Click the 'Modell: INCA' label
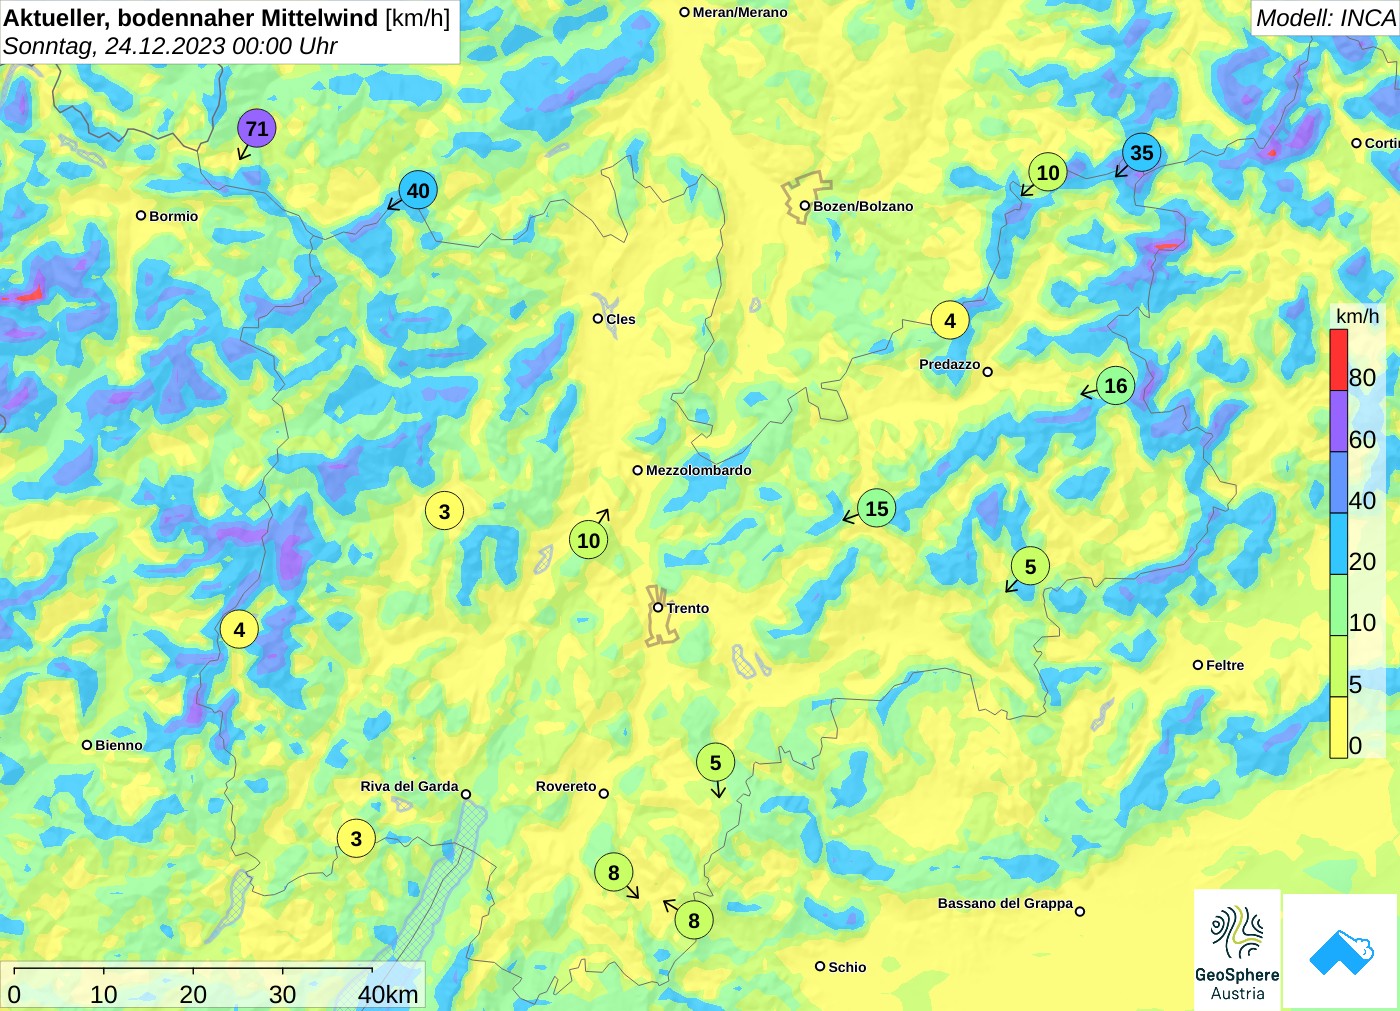Viewport: 1400px width, 1011px height. pos(1326,17)
